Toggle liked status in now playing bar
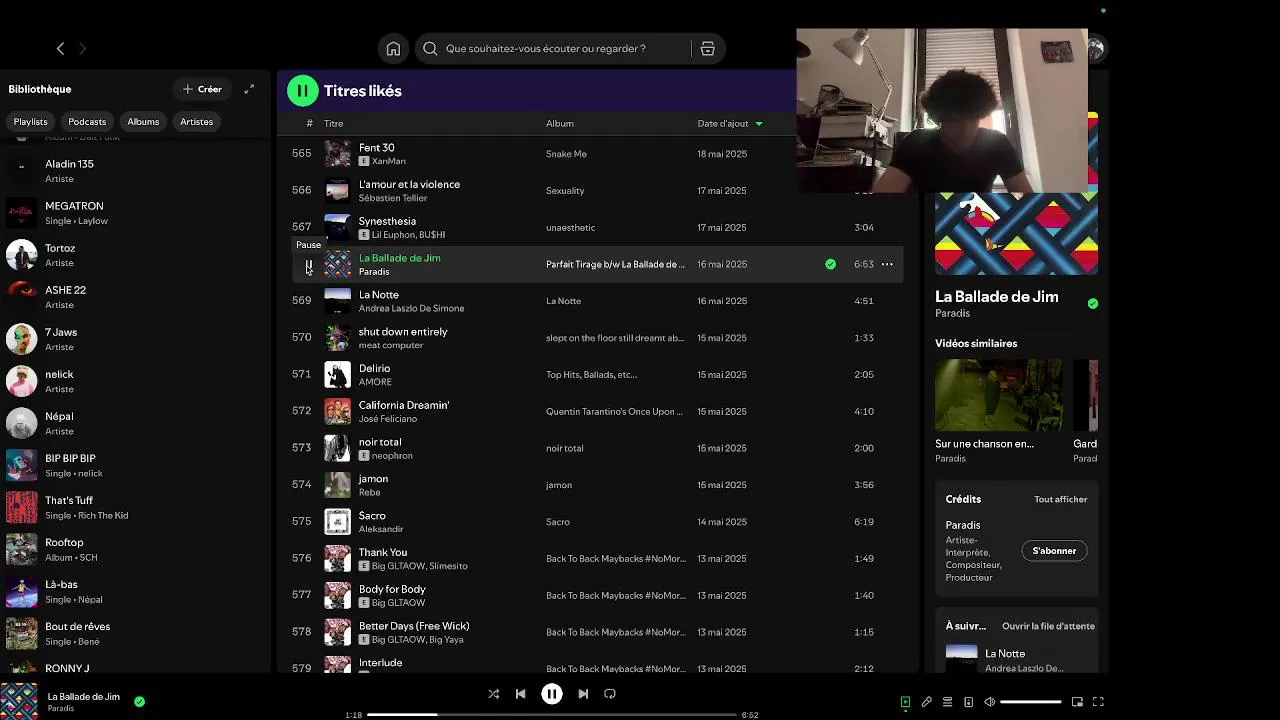This screenshot has width=1280, height=720. coord(139,701)
